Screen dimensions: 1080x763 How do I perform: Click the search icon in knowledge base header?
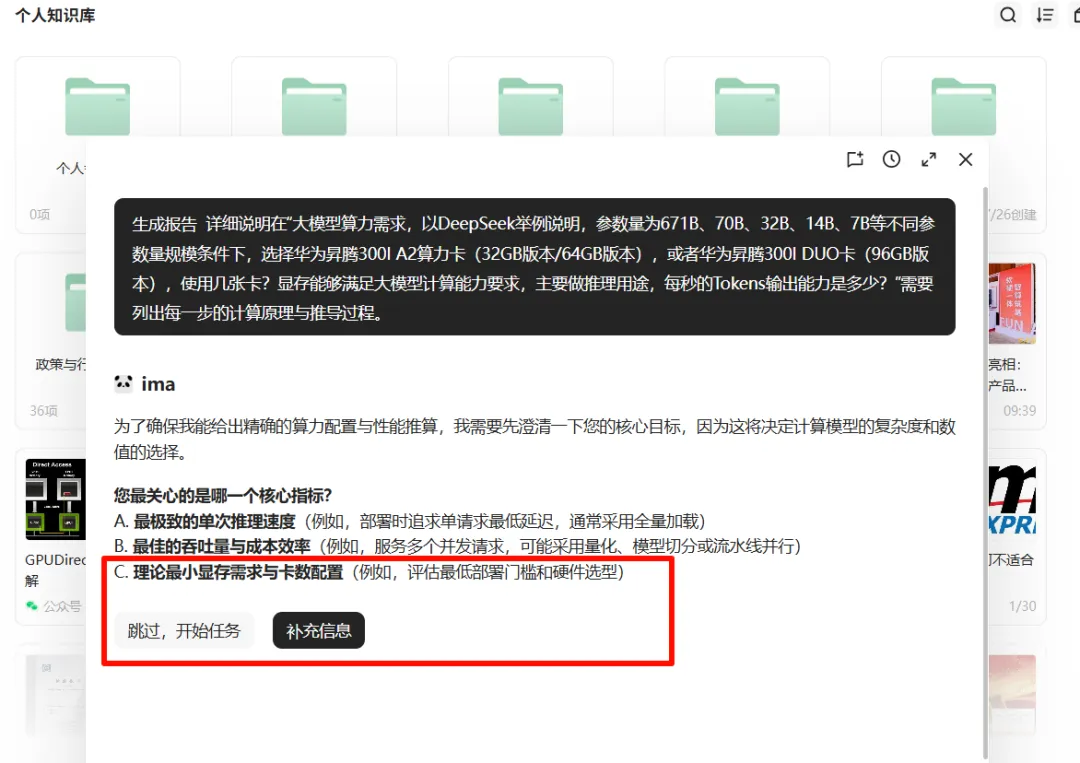[x=1008, y=14]
